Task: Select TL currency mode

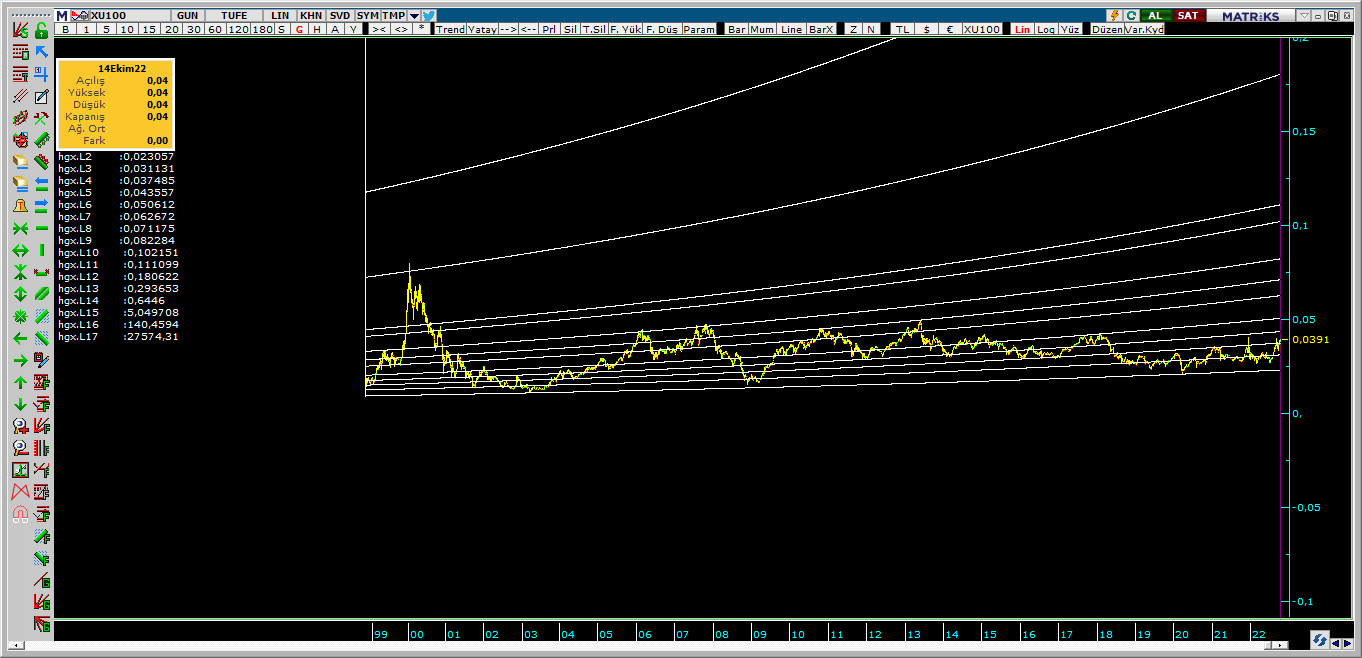Action: pyautogui.click(x=902, y=29)
